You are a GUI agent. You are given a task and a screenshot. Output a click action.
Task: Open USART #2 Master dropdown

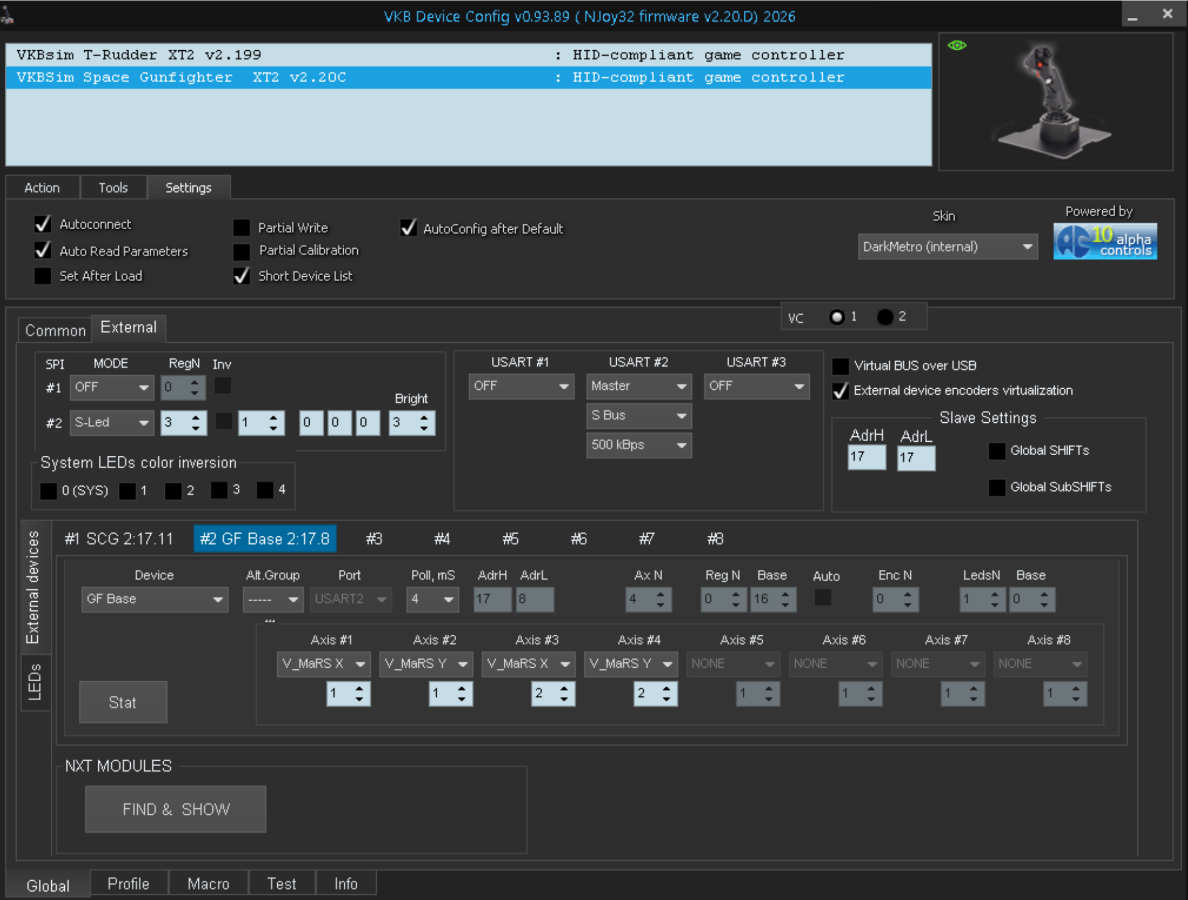pos(638,386)
